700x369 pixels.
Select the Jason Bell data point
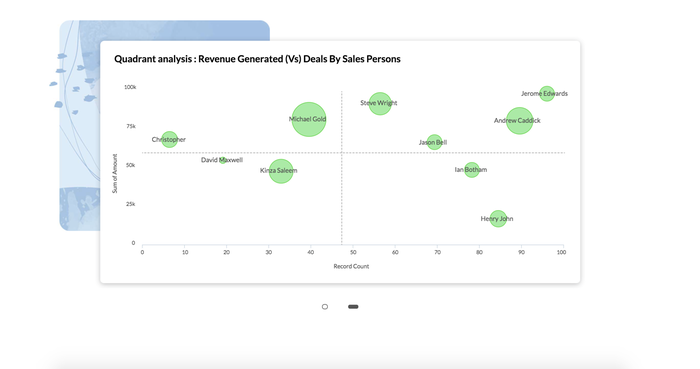coord(434,142)
